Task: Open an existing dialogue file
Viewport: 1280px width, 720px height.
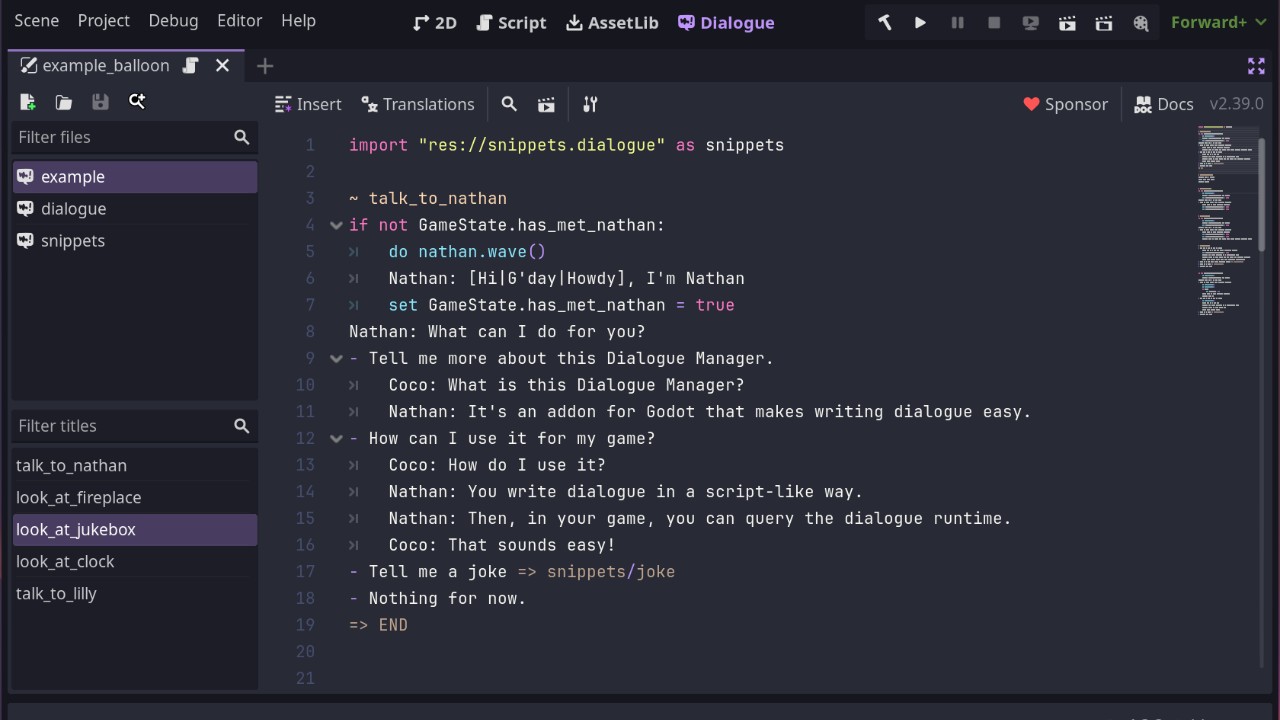Action: point(63,101)
